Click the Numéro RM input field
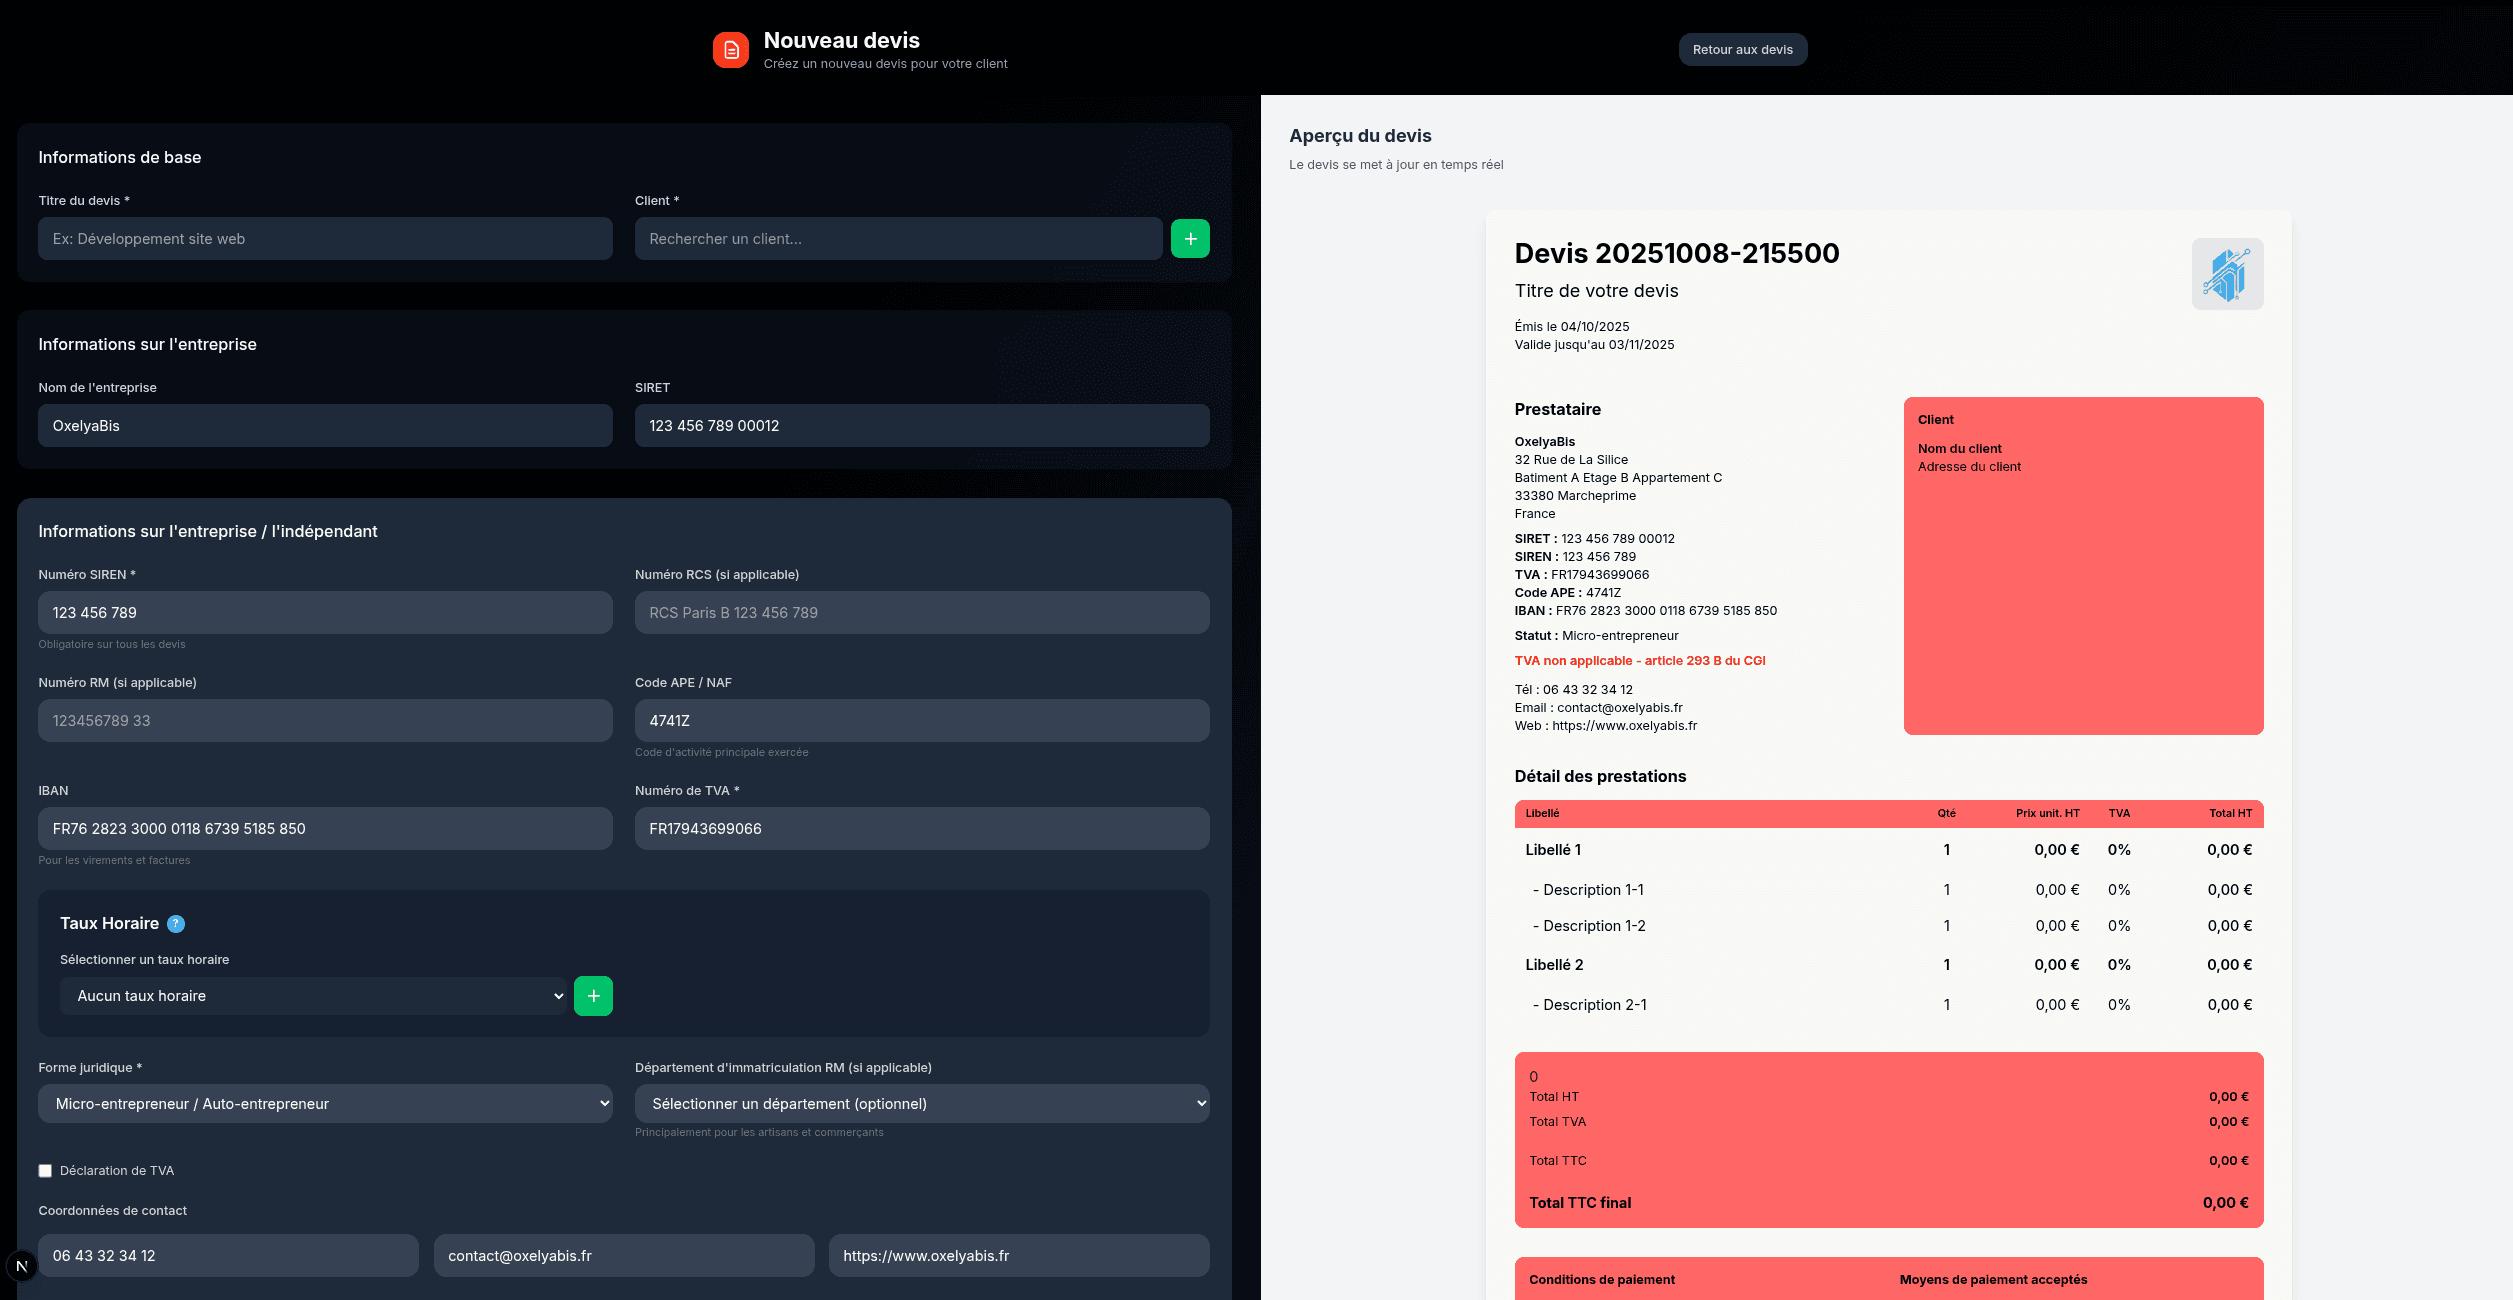Viewport: 2513px width, 1300px height. [x=325, y=721]
